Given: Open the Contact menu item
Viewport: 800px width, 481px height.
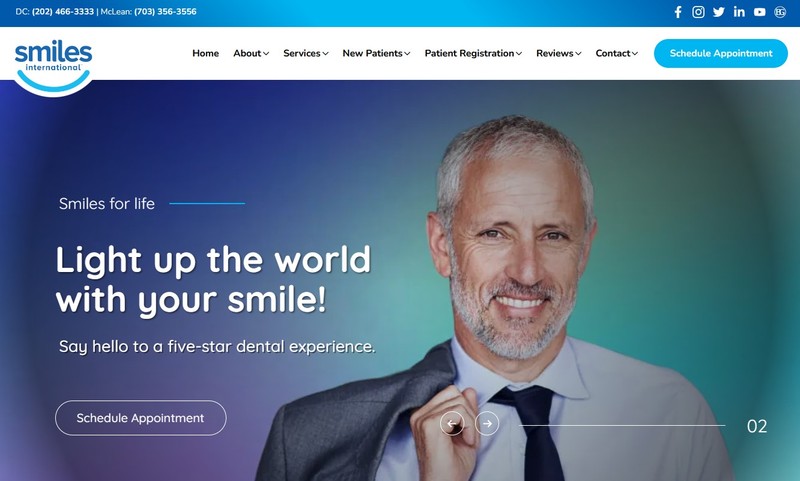Looking at the screenshot, I should 616,53.
